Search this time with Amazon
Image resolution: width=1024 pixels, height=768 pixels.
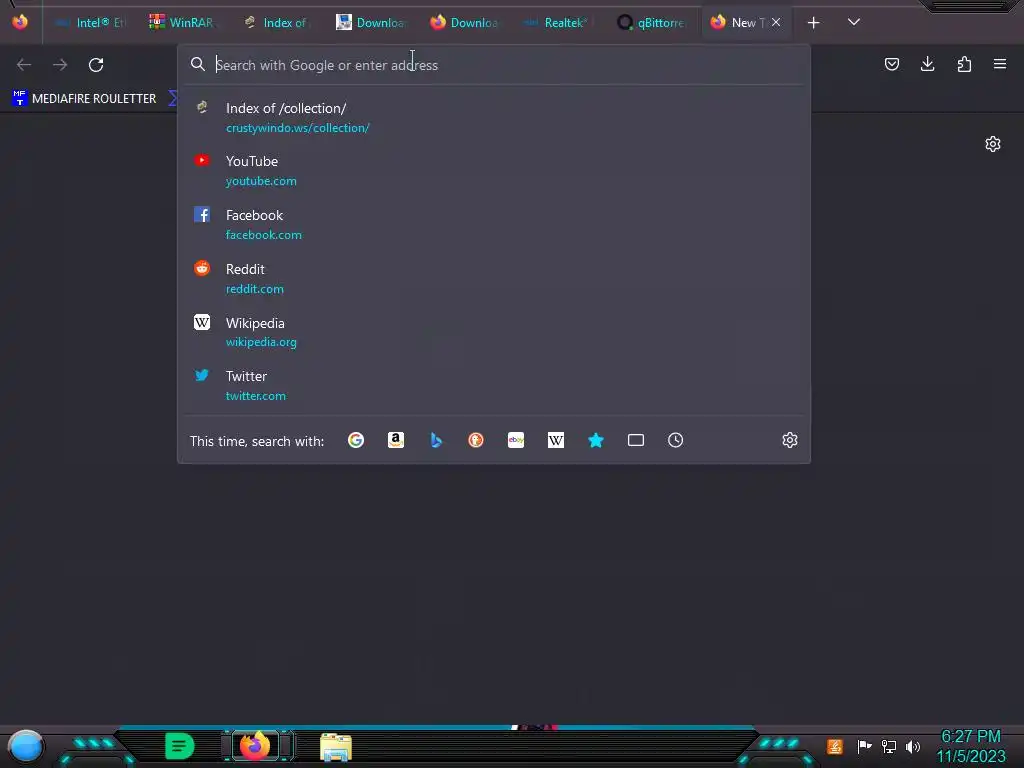click(396, 440)
